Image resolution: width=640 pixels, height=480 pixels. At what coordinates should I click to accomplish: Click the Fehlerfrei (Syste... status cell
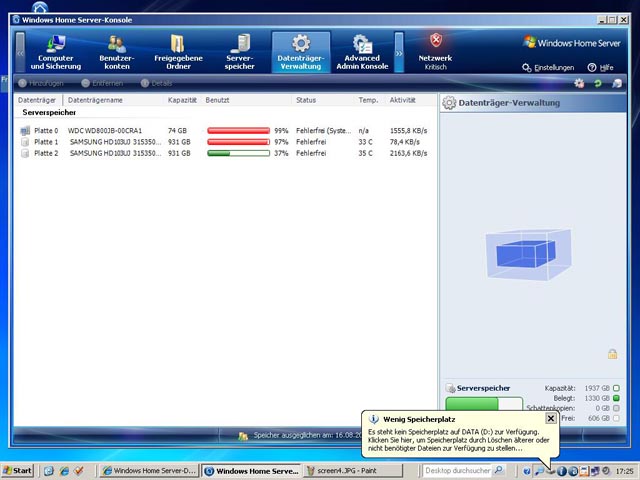tap(323, 131)
